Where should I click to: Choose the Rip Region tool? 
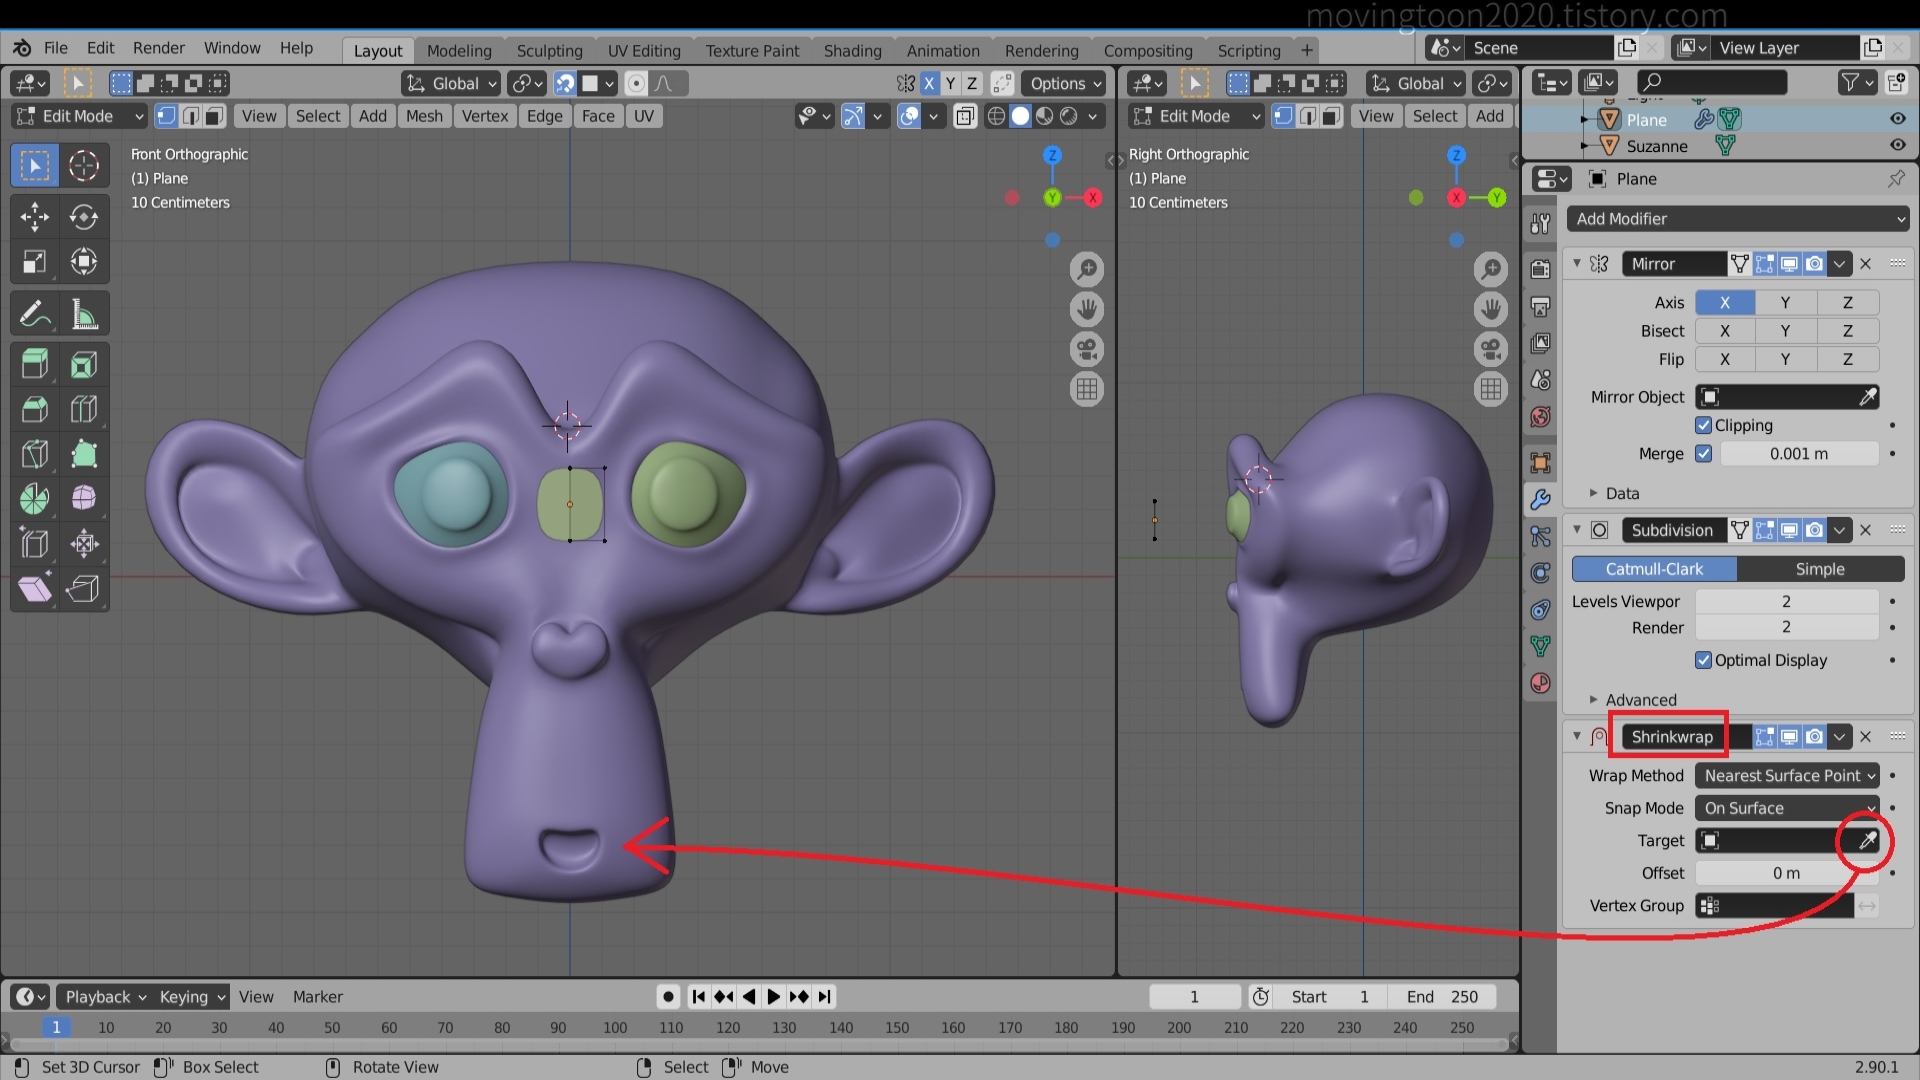click(84, 588)
